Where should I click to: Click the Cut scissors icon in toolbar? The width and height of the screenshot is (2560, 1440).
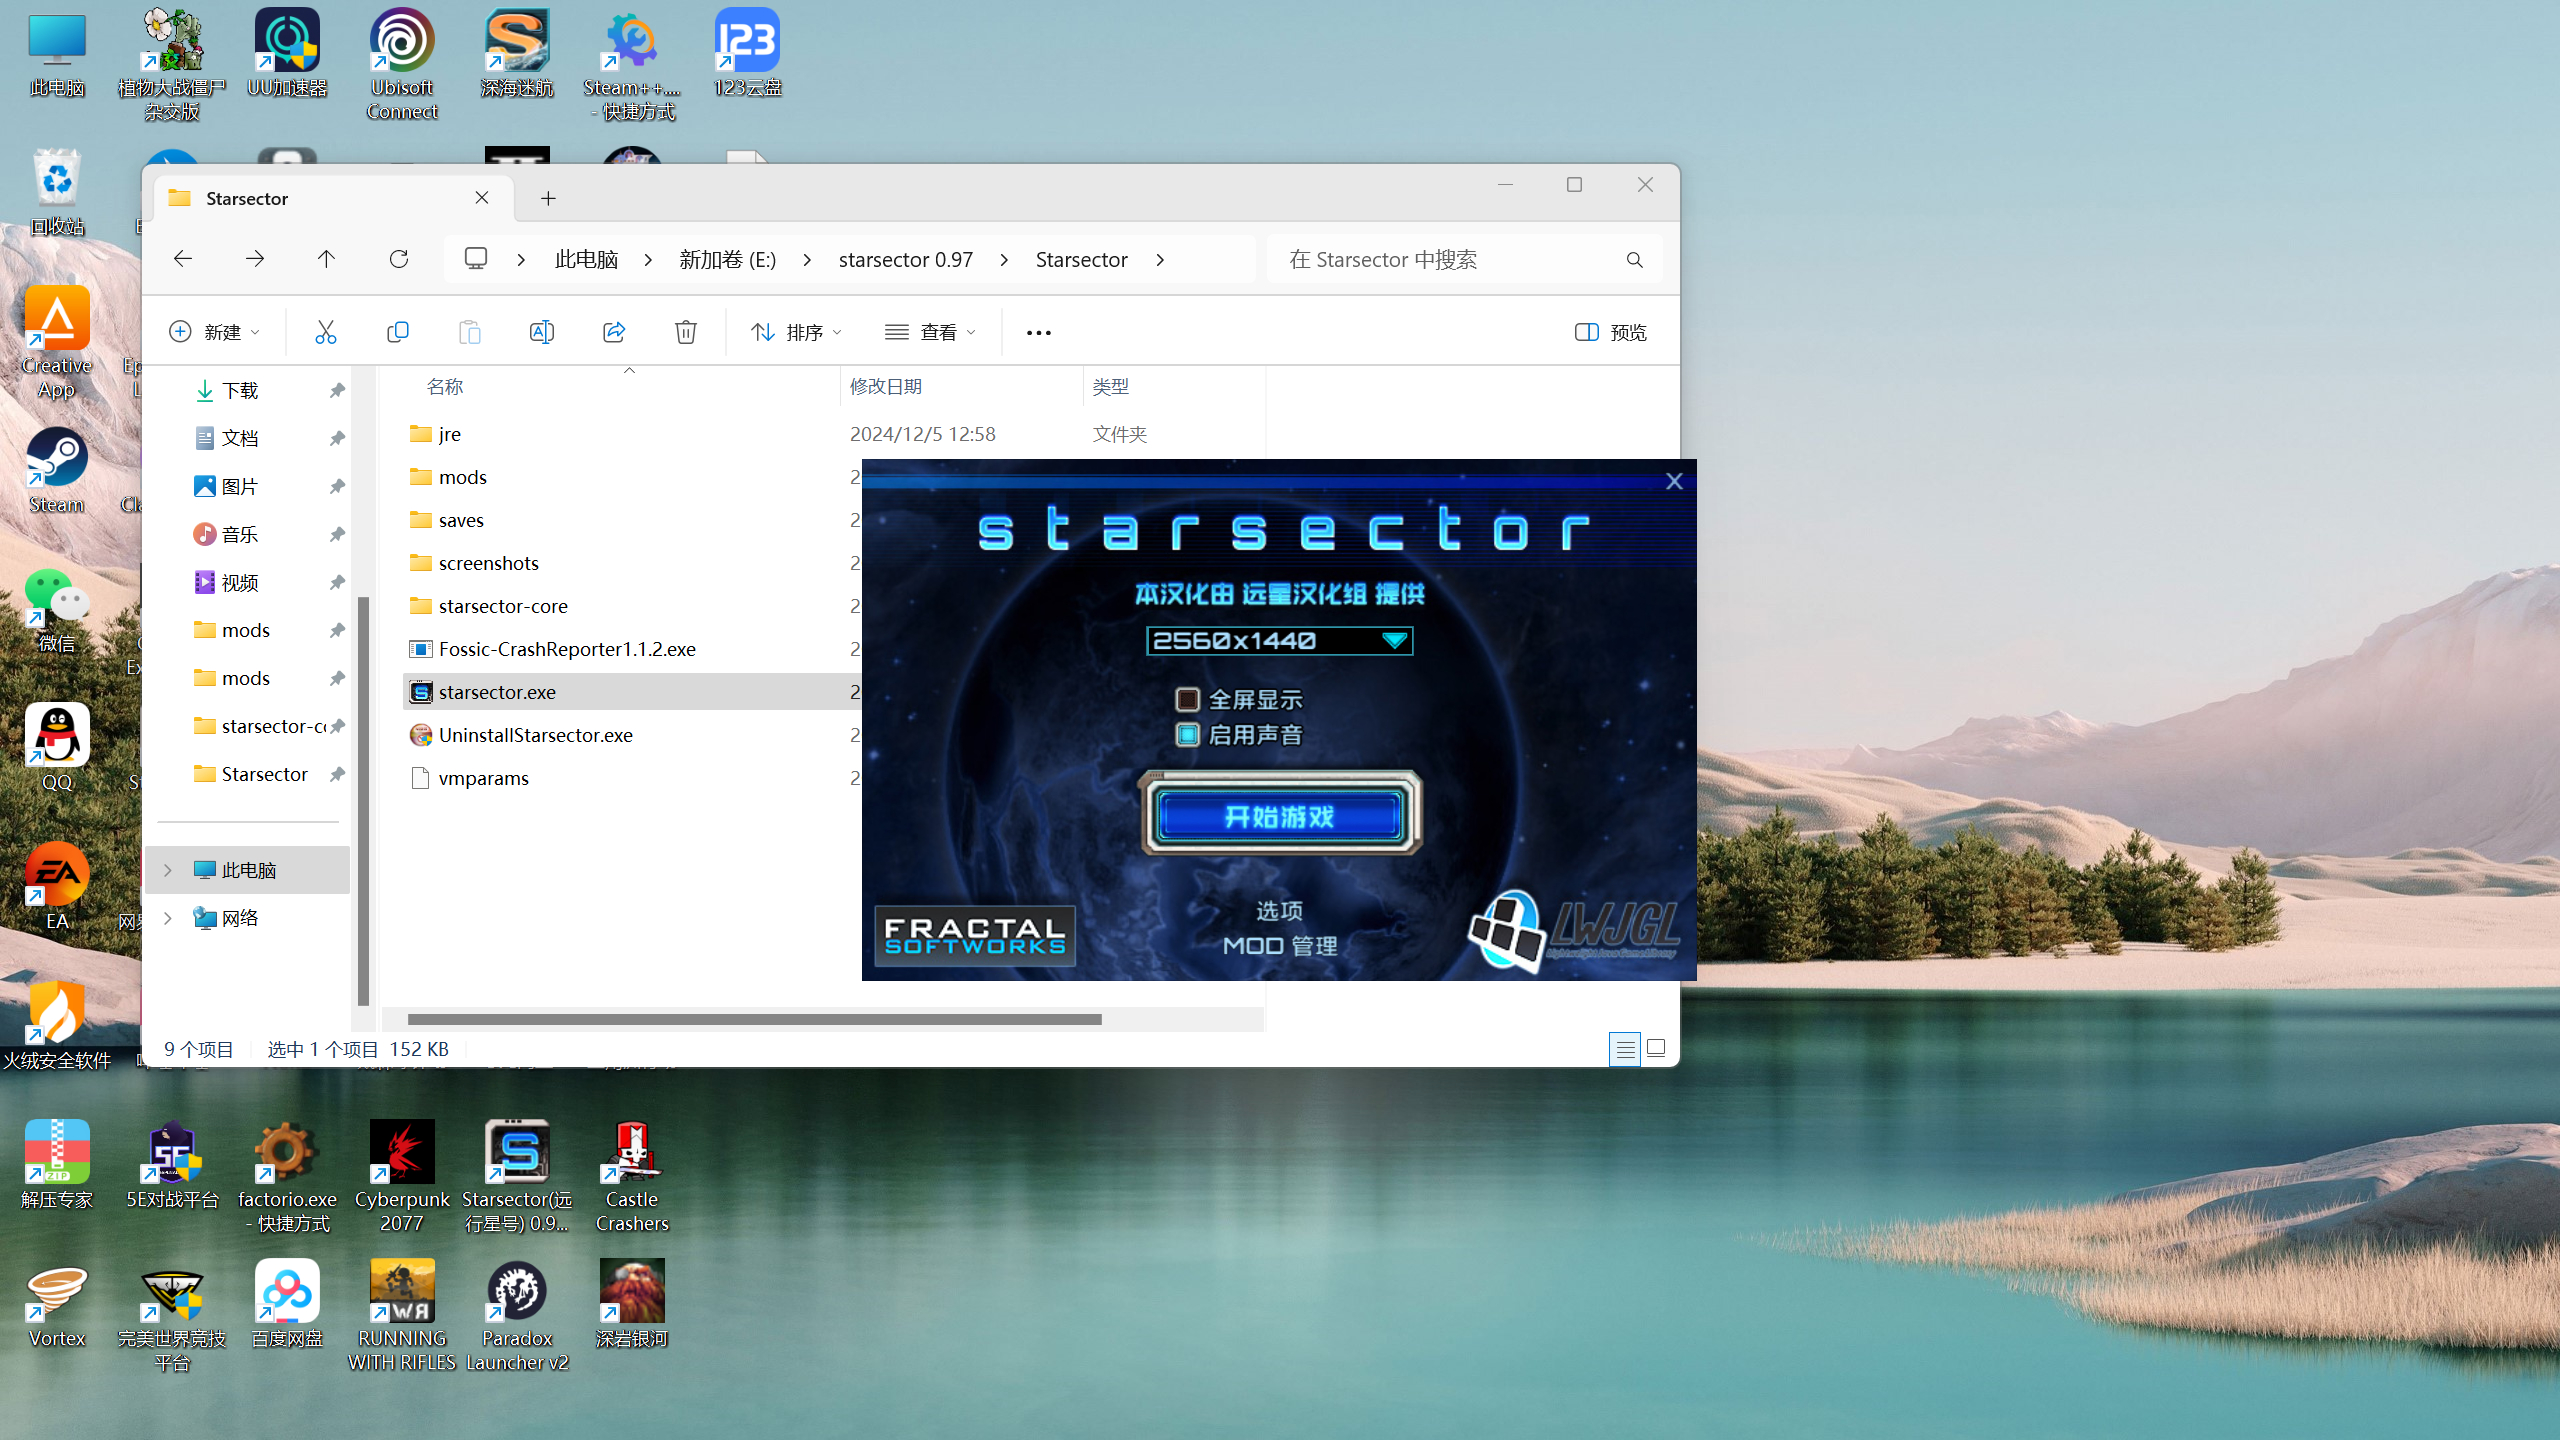[x=325, y=332]
